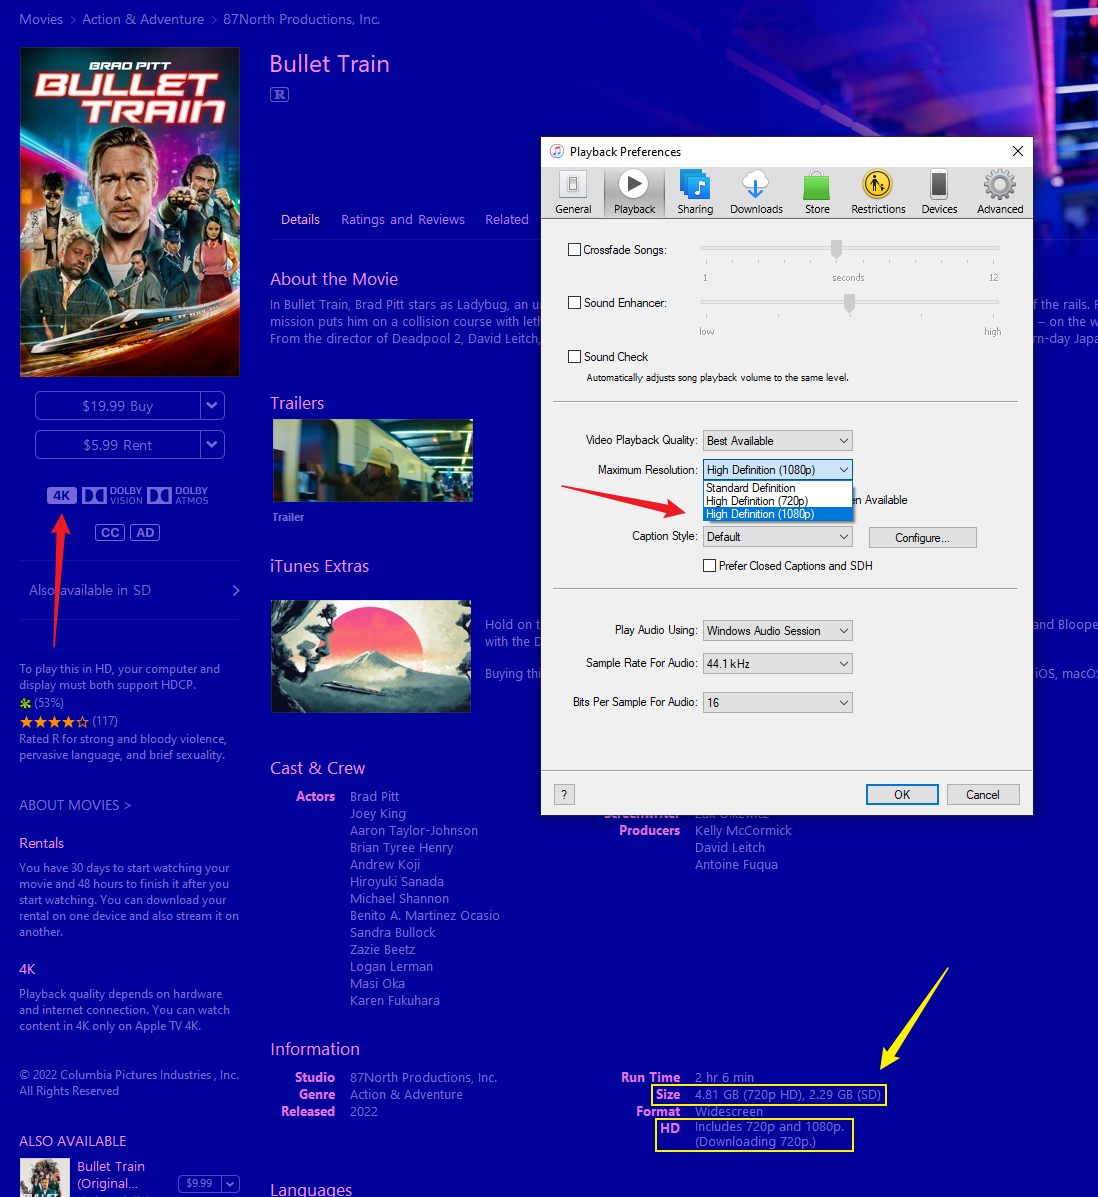
Task: Open the General preferences tab
Action: [x=573, y=193]
